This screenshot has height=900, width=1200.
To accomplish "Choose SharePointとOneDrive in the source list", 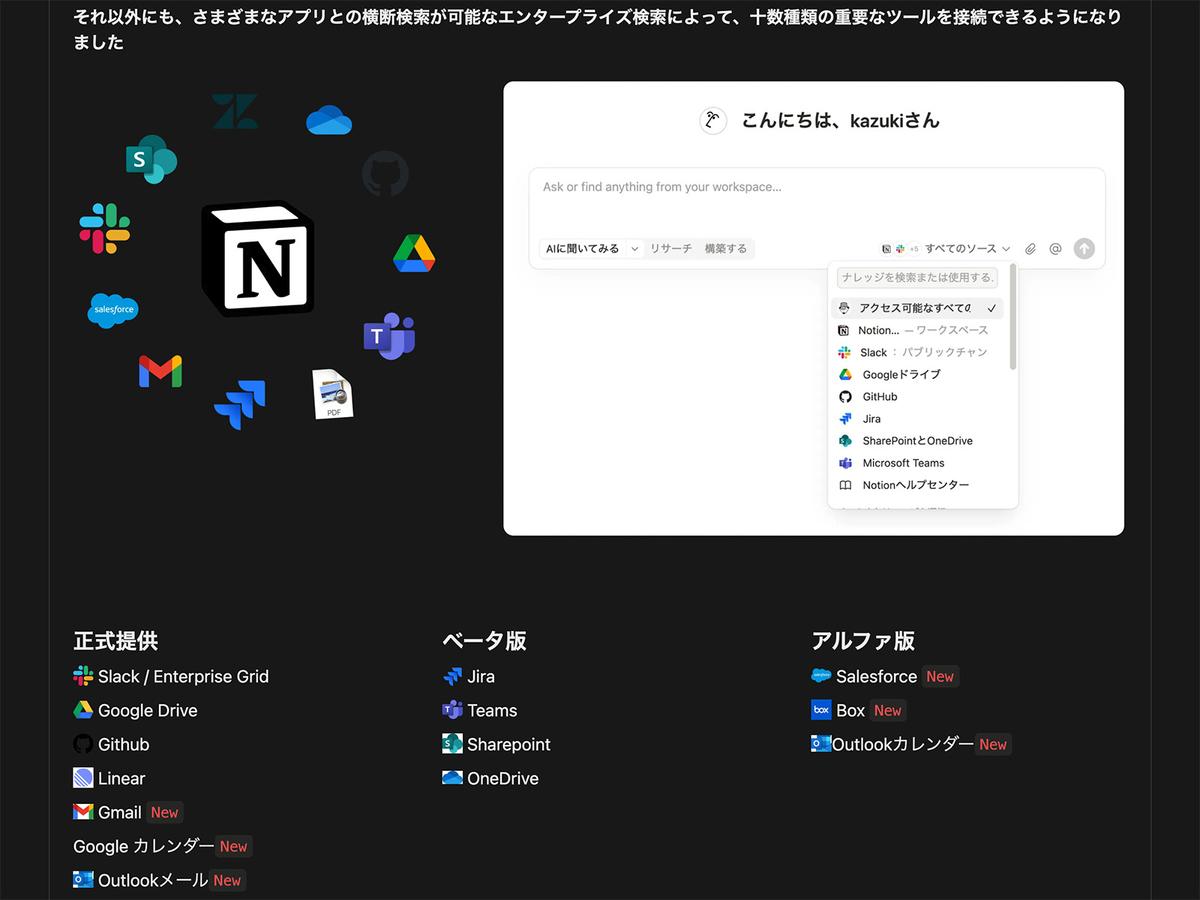I will (x=917, y=441).
